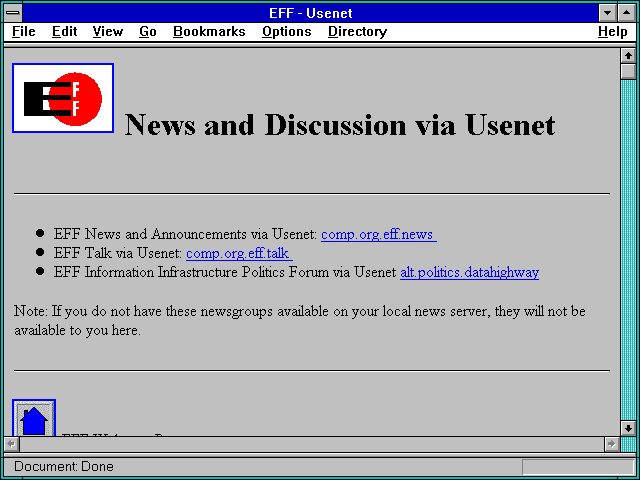Click the EFF logo image

pos(63,98)
